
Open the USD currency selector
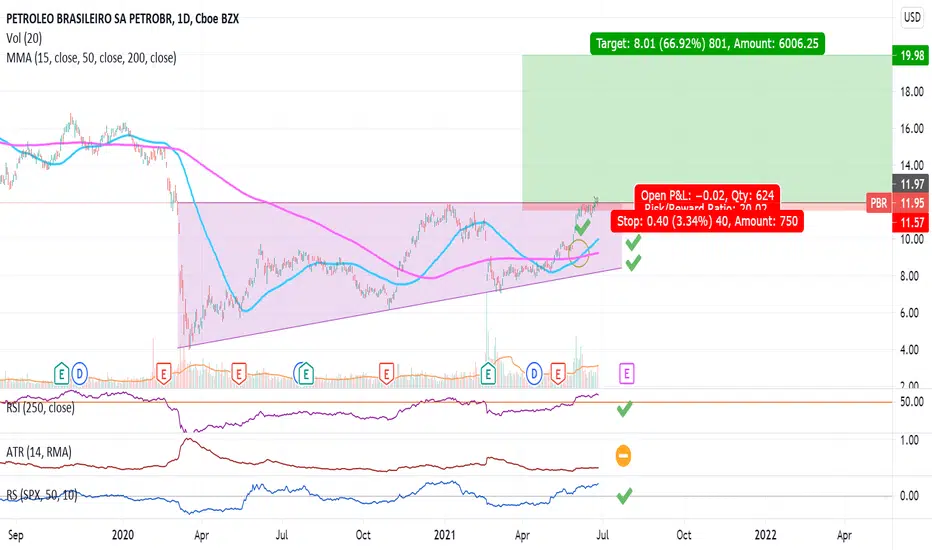coord(912,17)
